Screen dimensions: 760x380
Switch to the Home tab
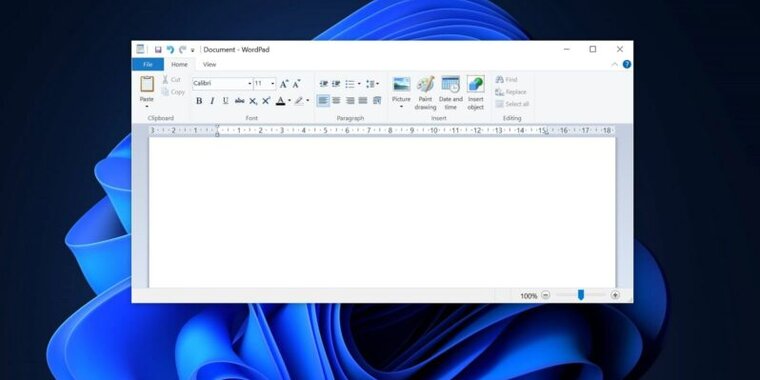(179, 64)
